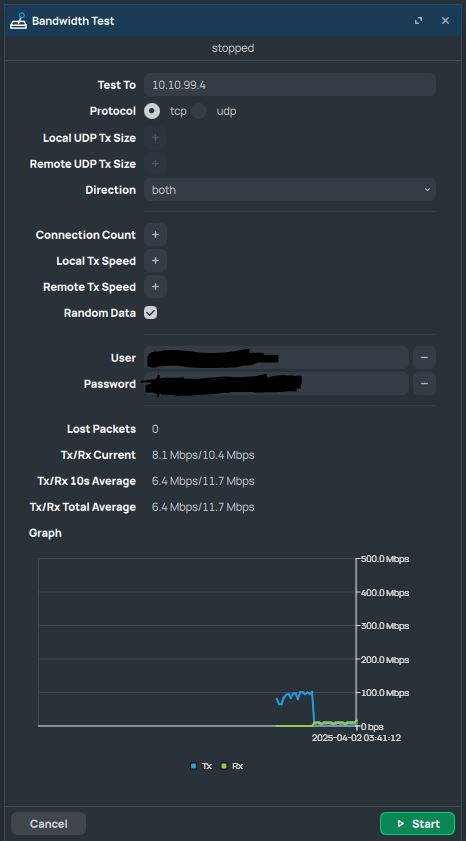Click the stopped status text

[x=233, y=48]
